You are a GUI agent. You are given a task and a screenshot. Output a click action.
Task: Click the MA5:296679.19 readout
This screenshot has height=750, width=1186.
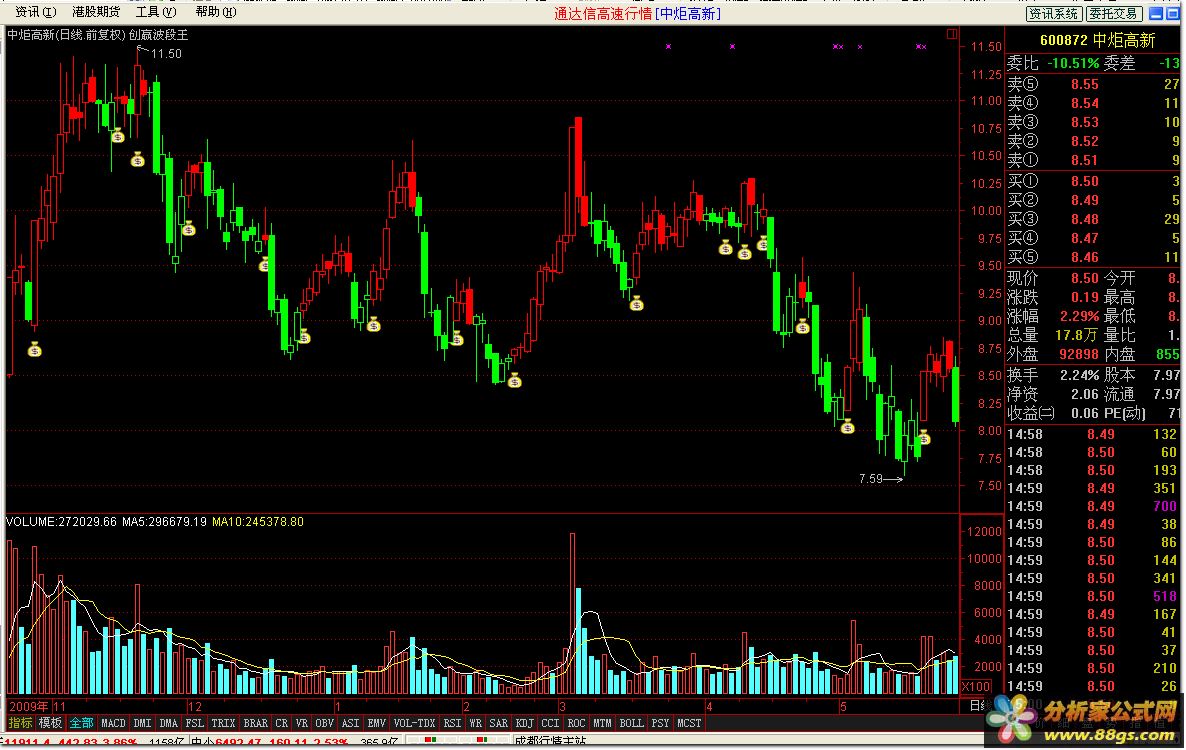click(164, 522)
